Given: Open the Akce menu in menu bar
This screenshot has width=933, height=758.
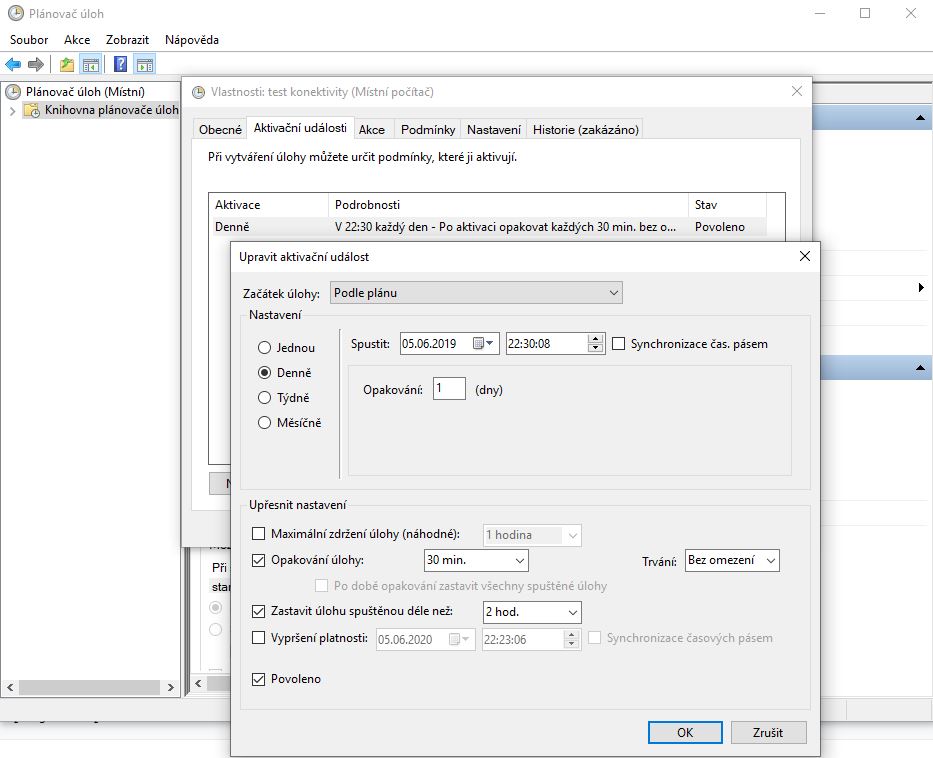Looking at the screenshot, I should click(77, 40).
